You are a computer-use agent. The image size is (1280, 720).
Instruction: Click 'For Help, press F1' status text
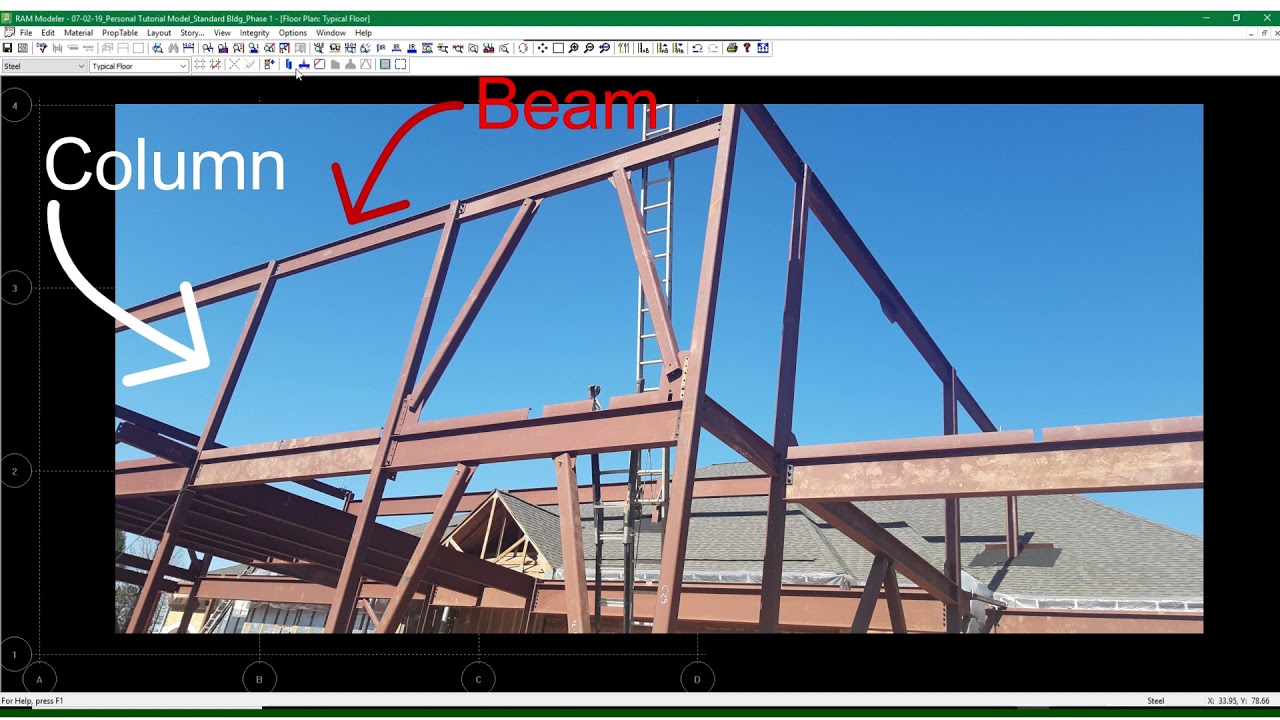click(32, 701)
